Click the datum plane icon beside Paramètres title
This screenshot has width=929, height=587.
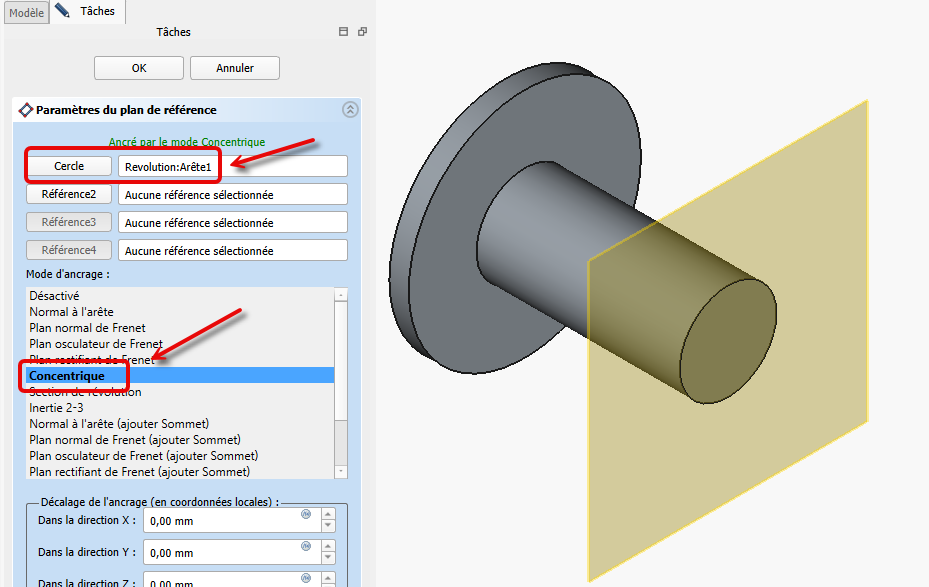point(26,110)
